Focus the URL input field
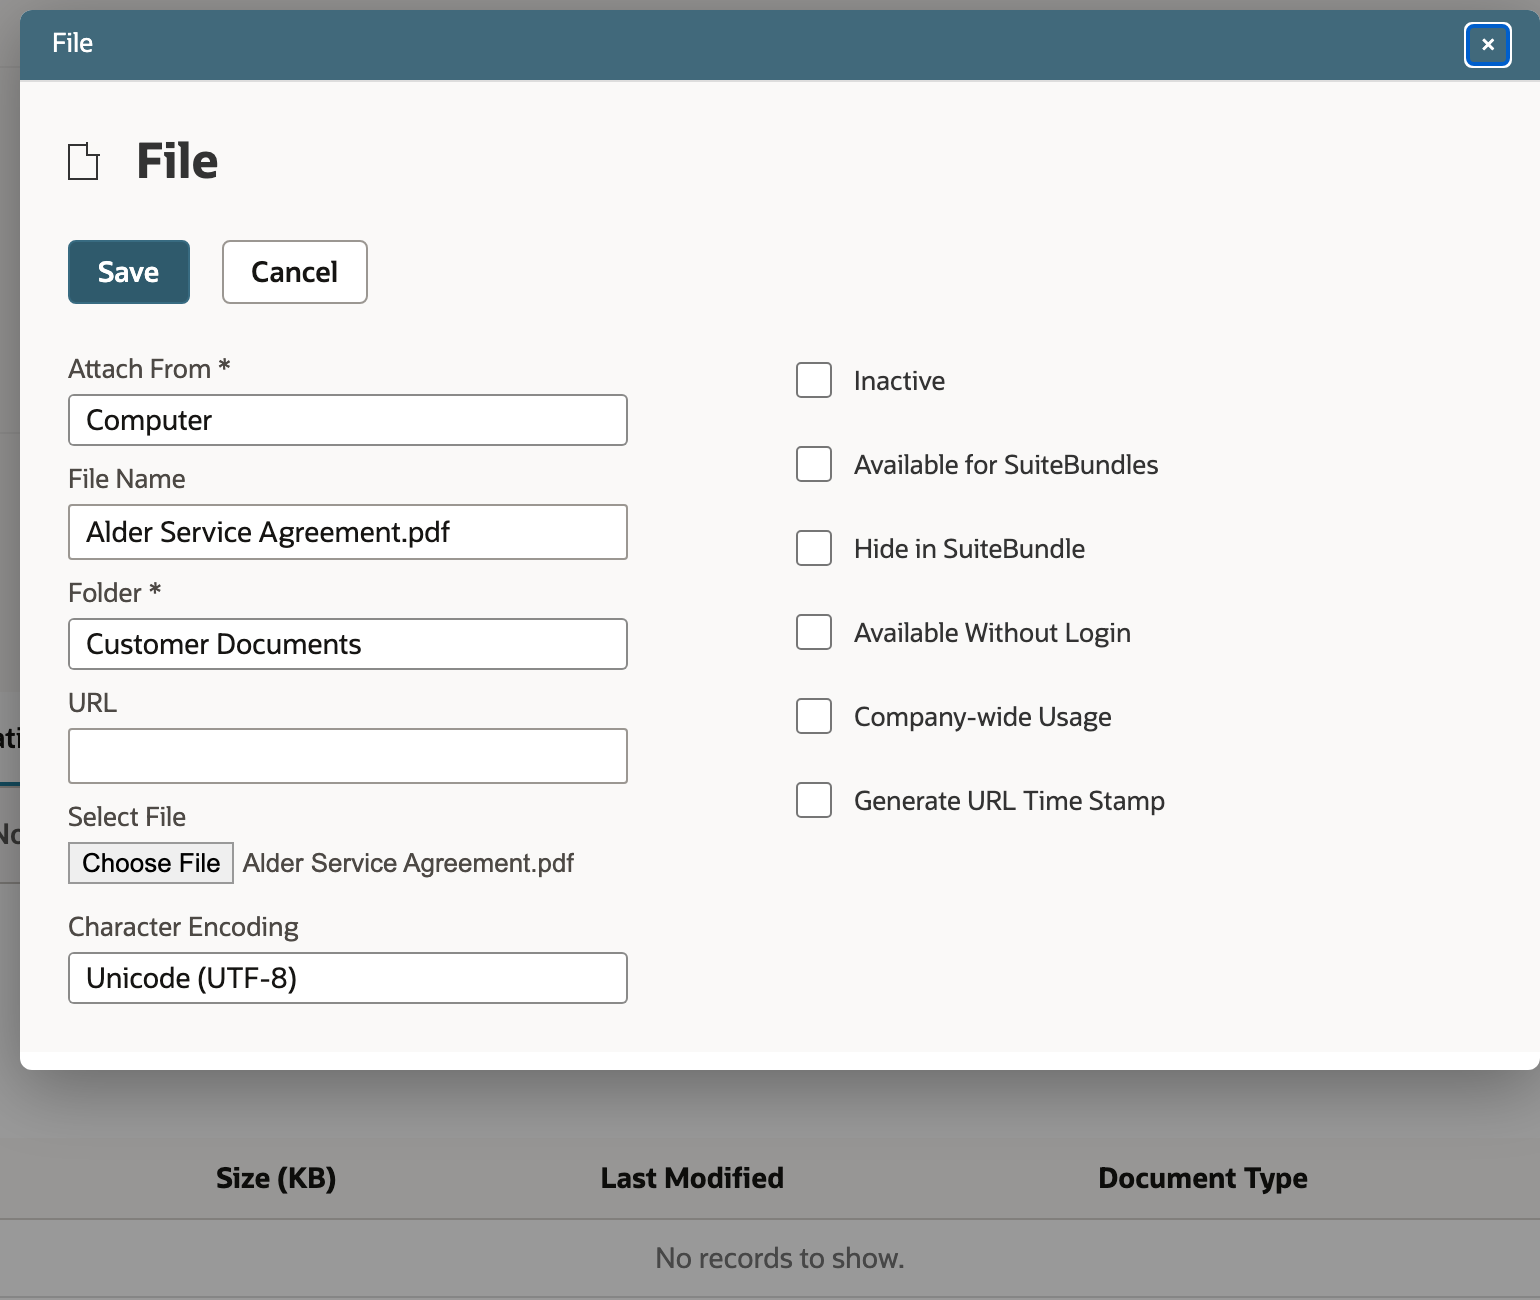The width and height of the screenshot is (1540, 1300). click(348, 756)
